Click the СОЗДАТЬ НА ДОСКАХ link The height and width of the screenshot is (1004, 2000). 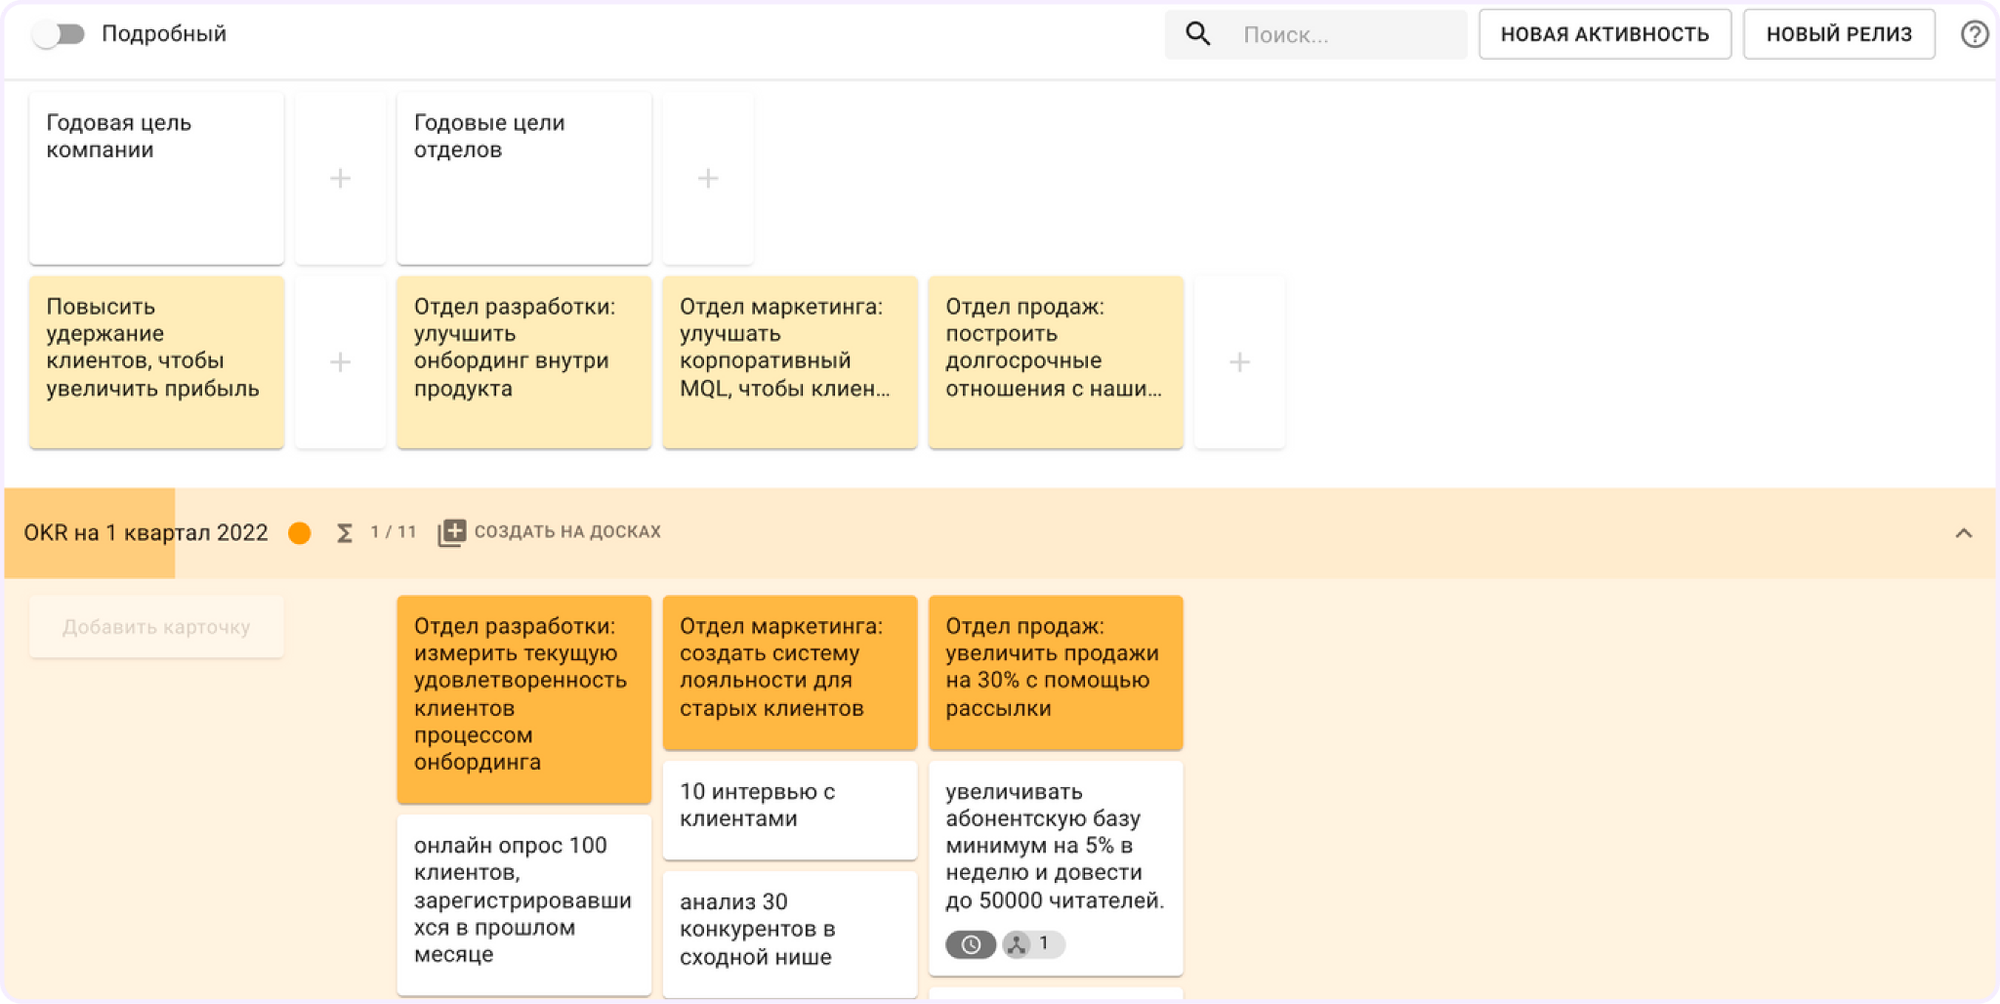pyautogui.click(x=567, y=532)
